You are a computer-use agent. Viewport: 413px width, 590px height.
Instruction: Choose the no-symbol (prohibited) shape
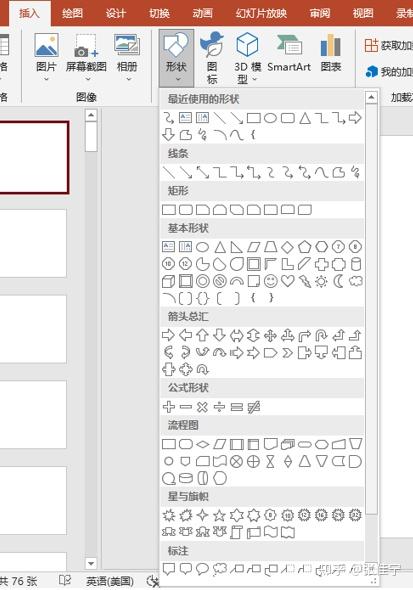[x=219, y=281]
